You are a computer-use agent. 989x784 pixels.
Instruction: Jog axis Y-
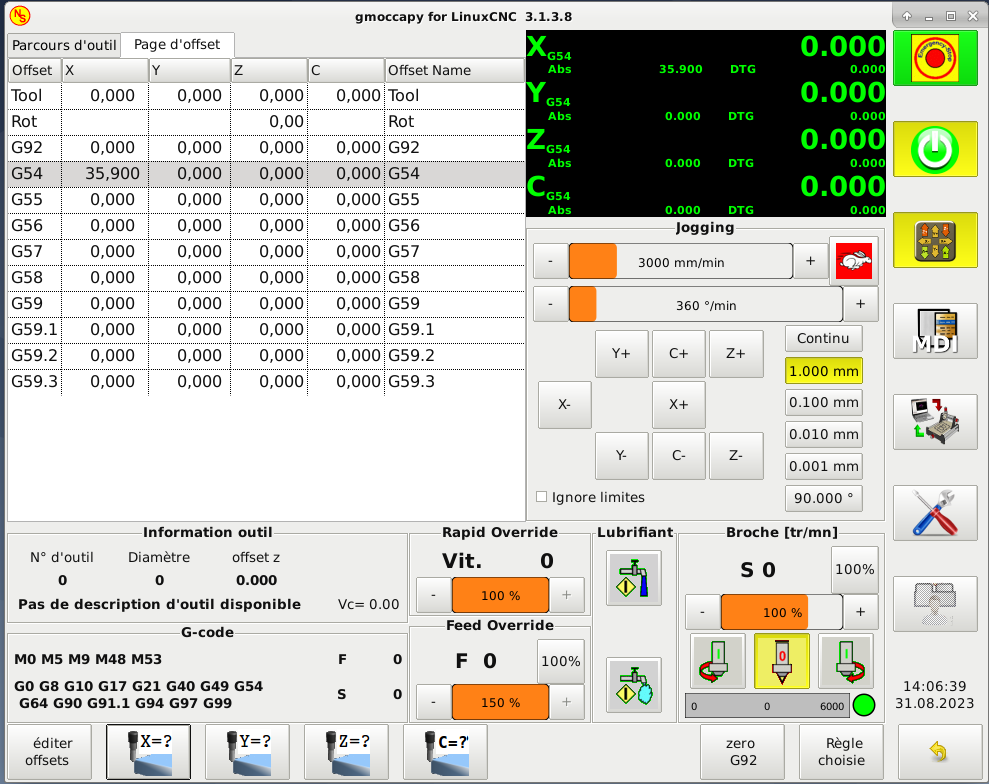621,456
